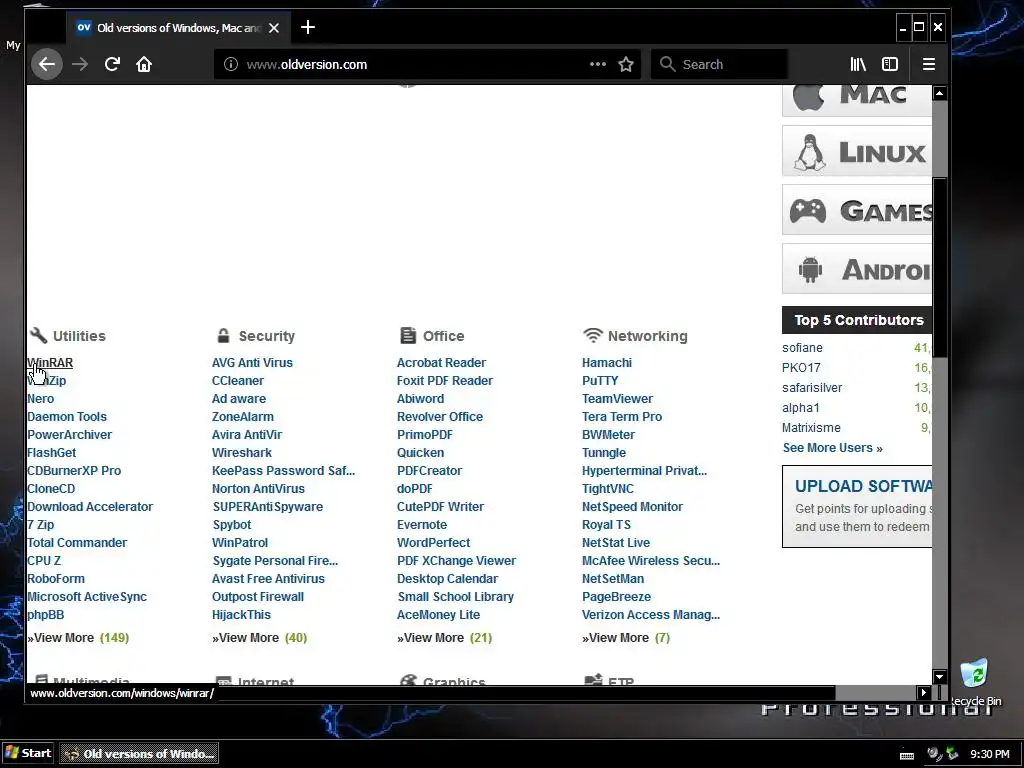
Task: Open the HijackThis link
Action: pos(241,615)
